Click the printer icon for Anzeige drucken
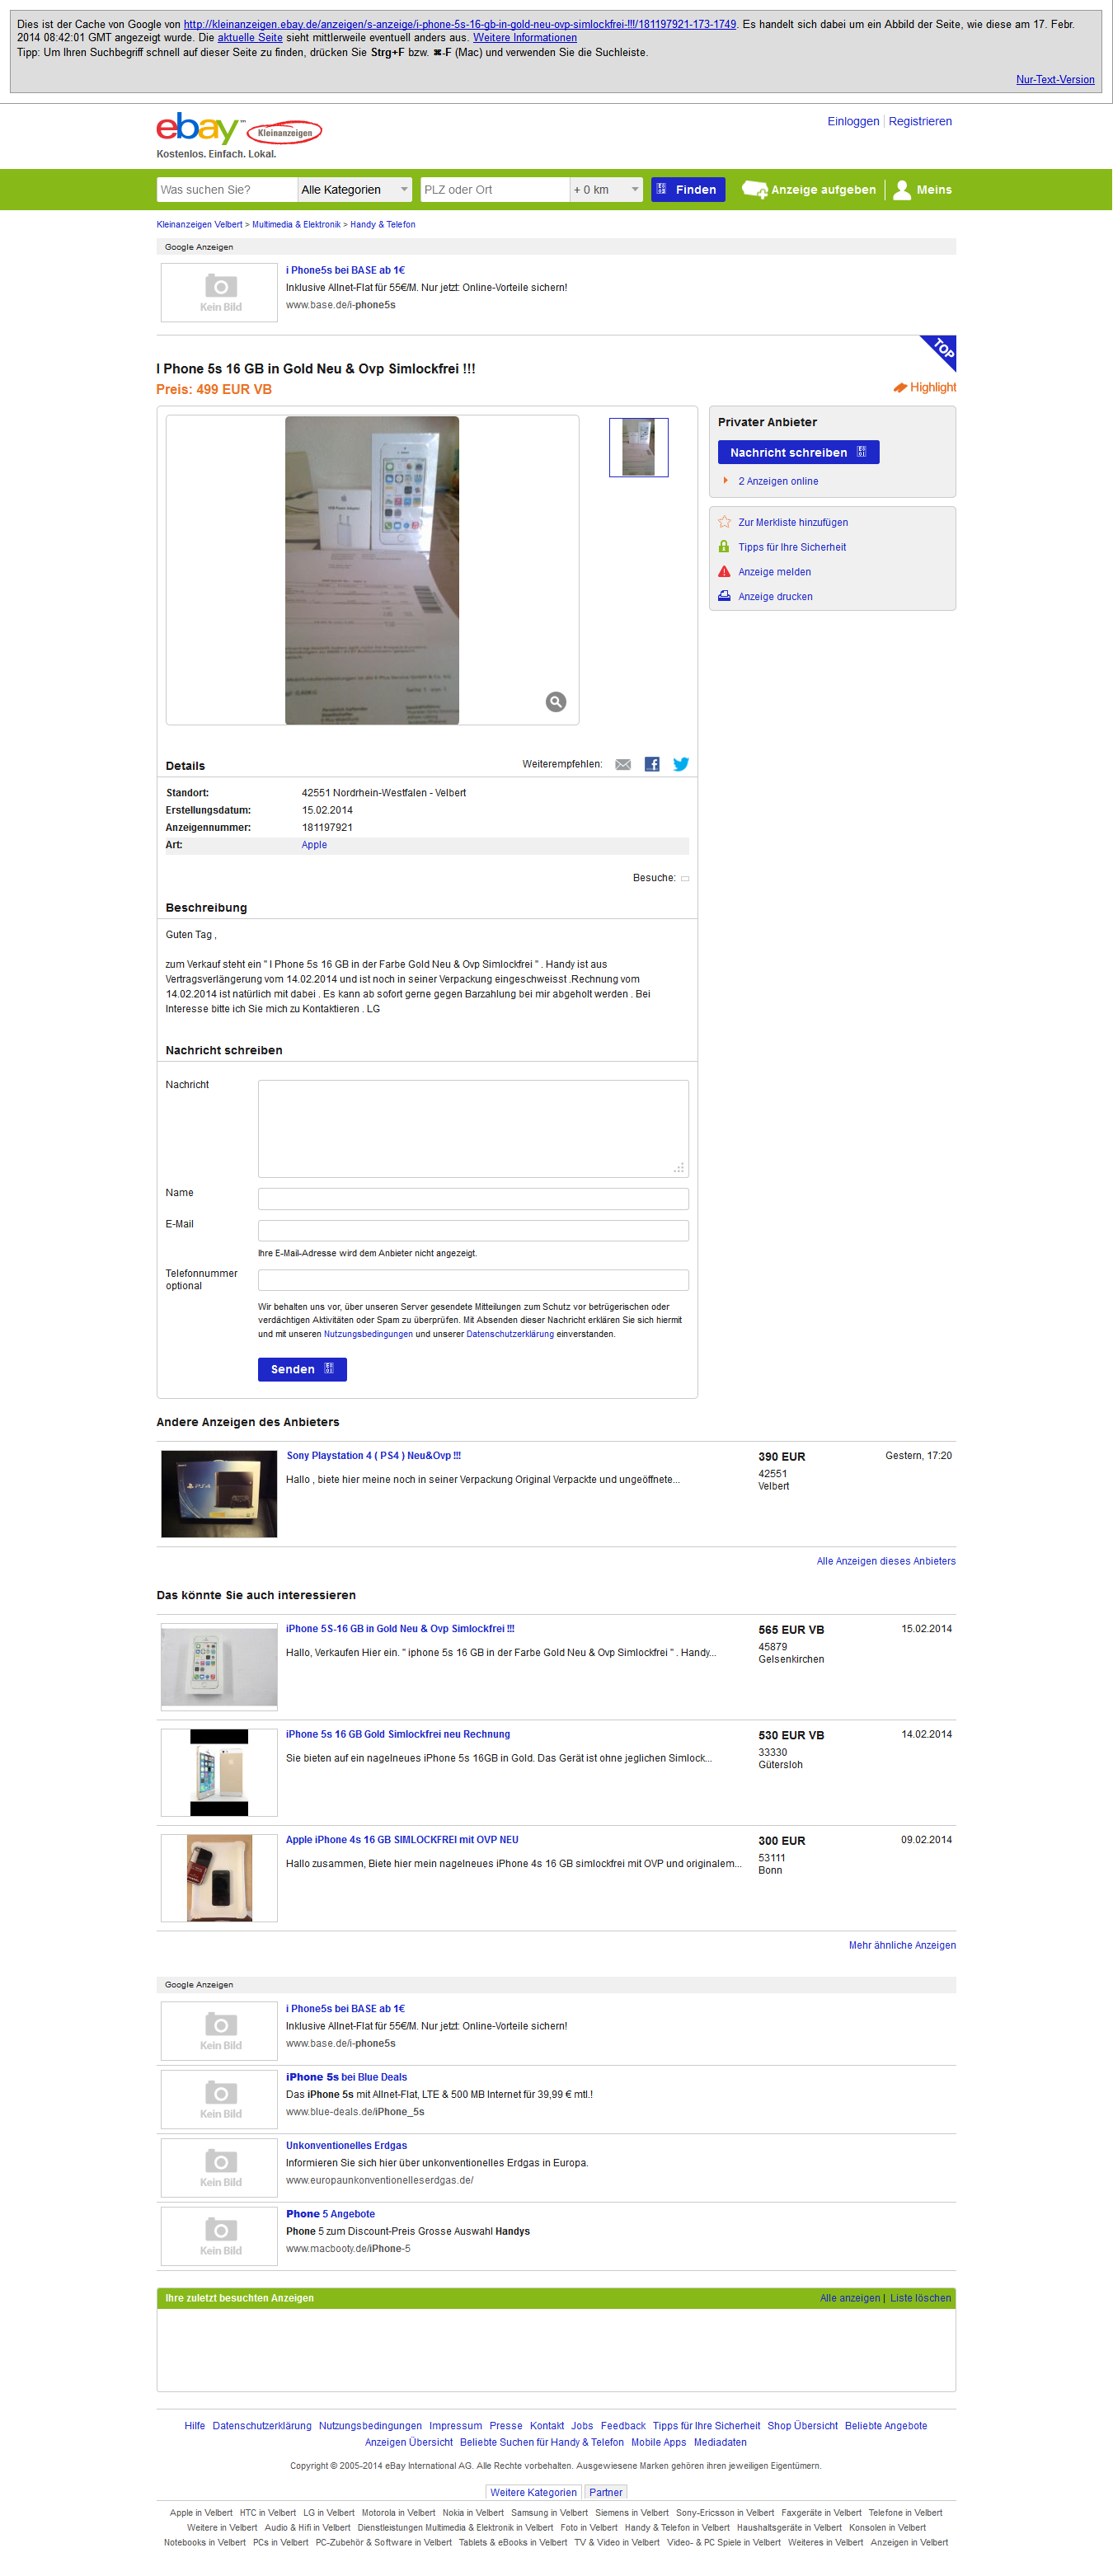 click(724, 596)
